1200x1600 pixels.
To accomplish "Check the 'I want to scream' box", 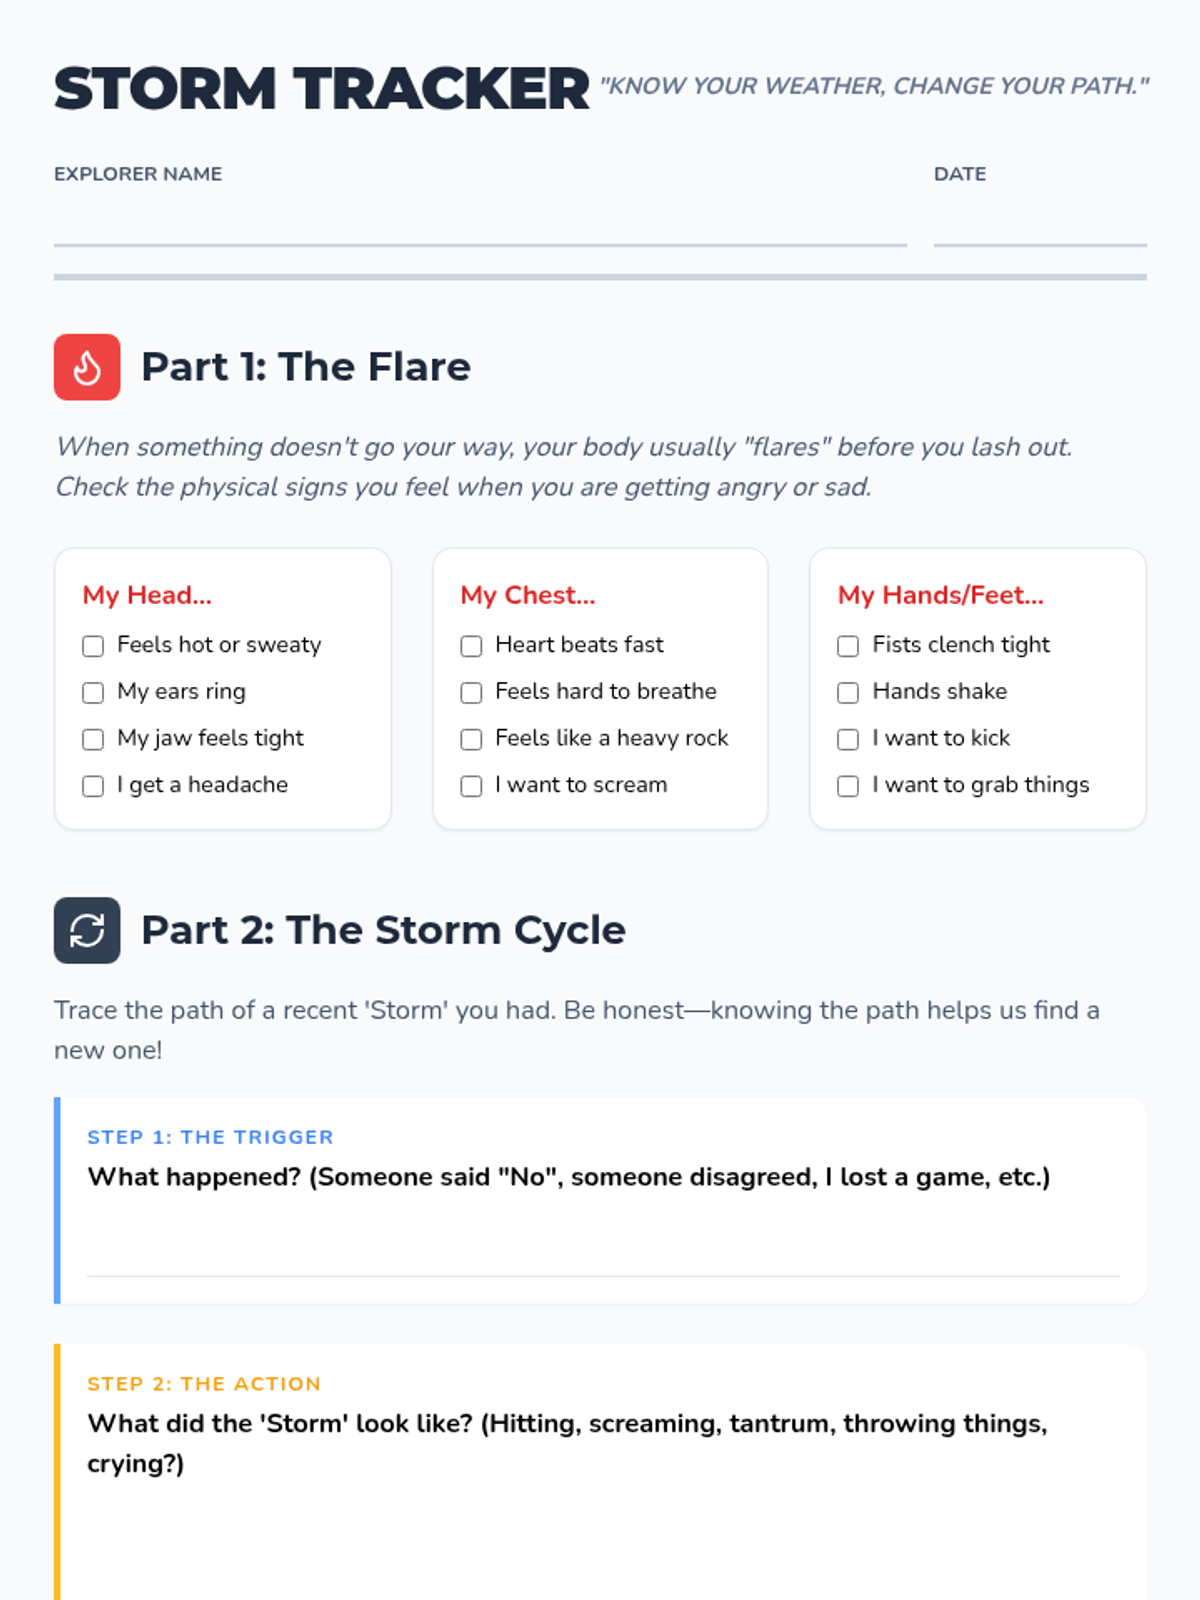I will (x=471, y=786).
